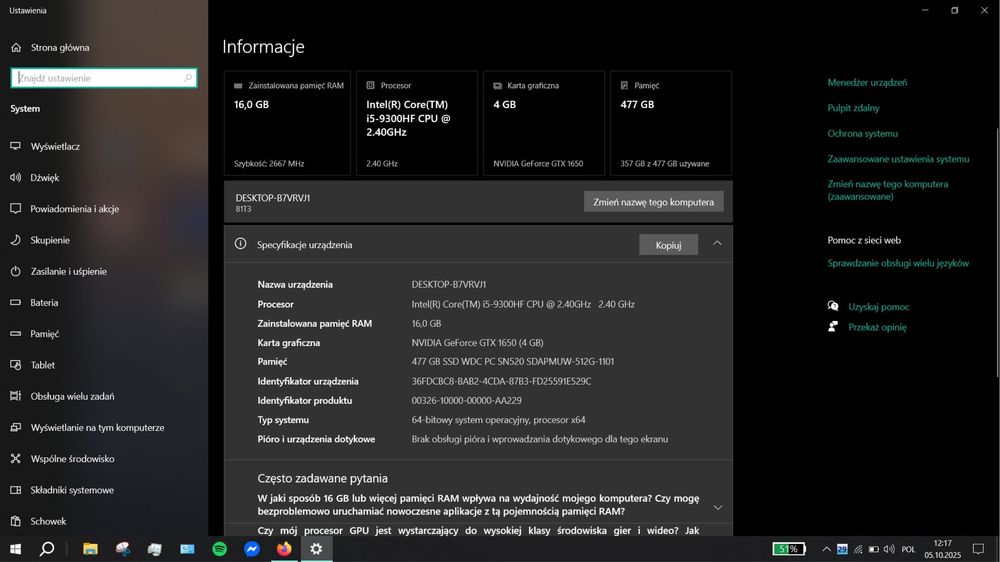Viewport: 1000px width, 562px height.
Task: Click Uzyskaj pomoc link
Action: pyautogui.click(x=878, y=307)
